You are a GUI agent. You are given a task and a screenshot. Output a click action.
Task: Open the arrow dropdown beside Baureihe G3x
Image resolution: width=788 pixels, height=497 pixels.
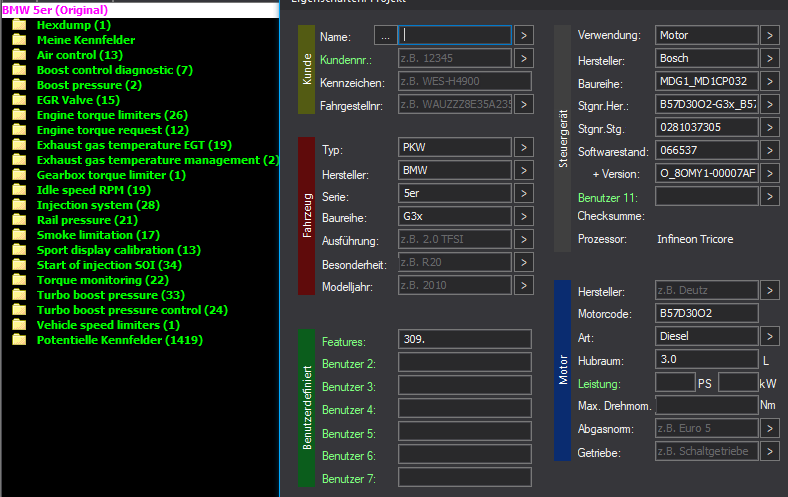[x=524, y=217]
